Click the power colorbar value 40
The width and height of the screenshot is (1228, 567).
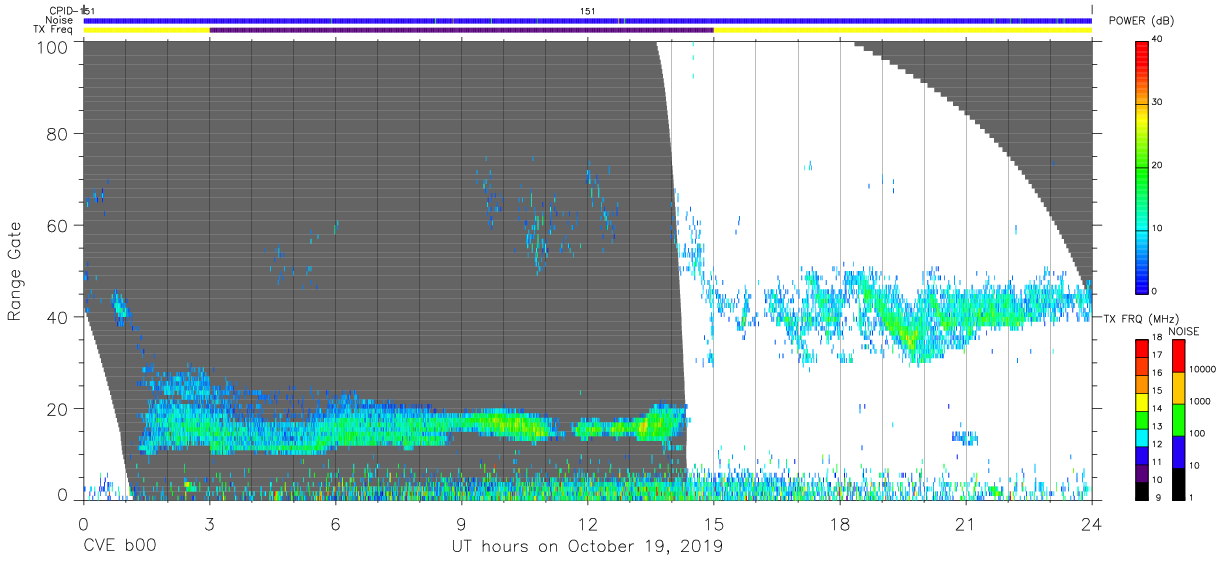pos(1158,40)
